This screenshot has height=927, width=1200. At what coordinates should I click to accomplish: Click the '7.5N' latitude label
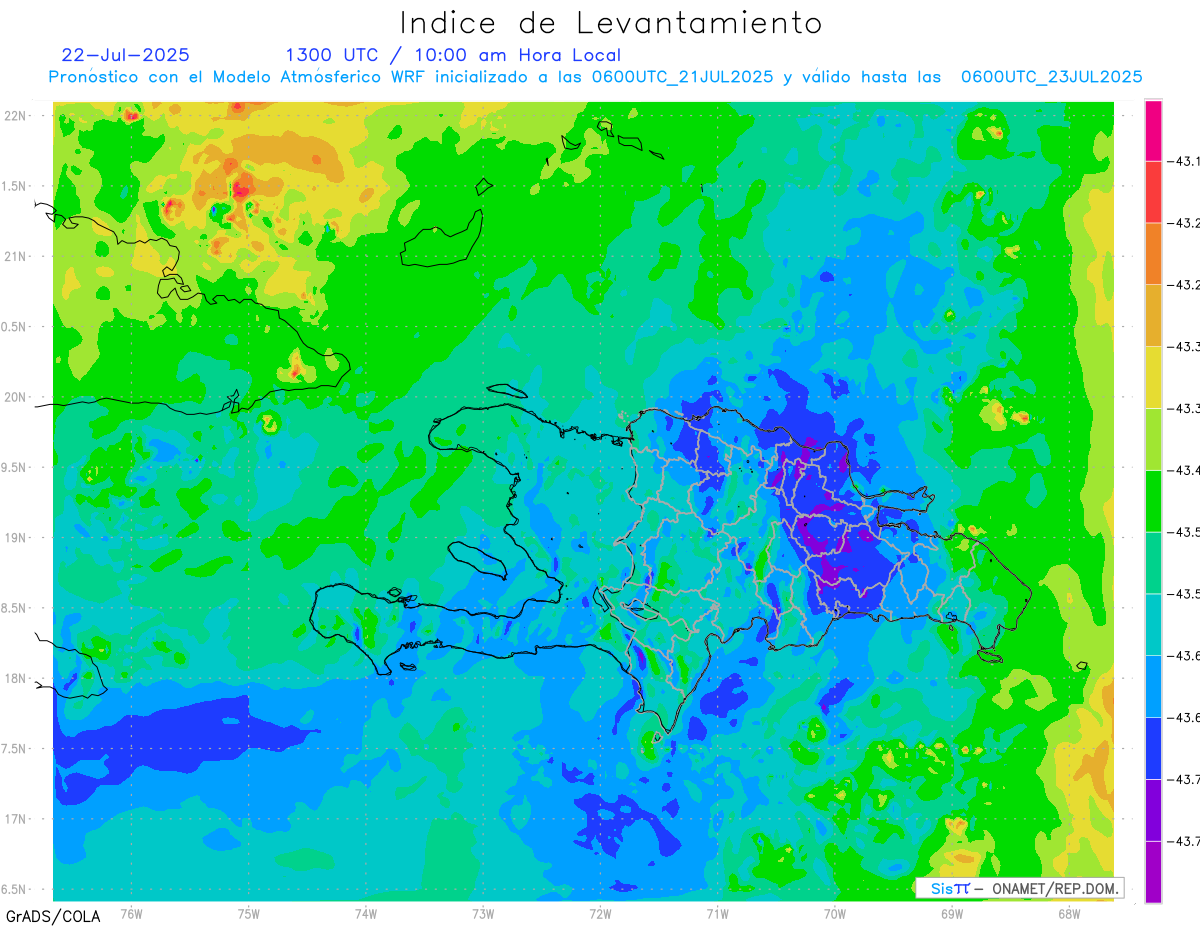pyautogui.click(x=15, y=749)
